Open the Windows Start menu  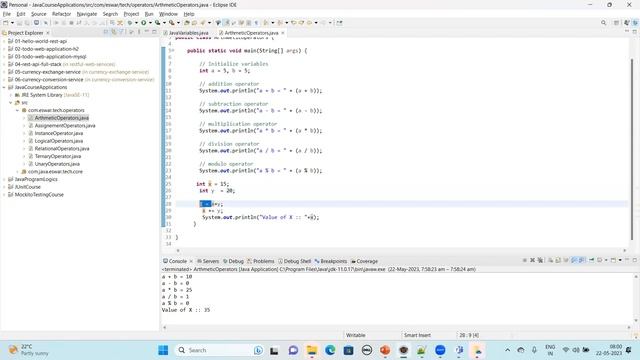(x=163, y=350)
